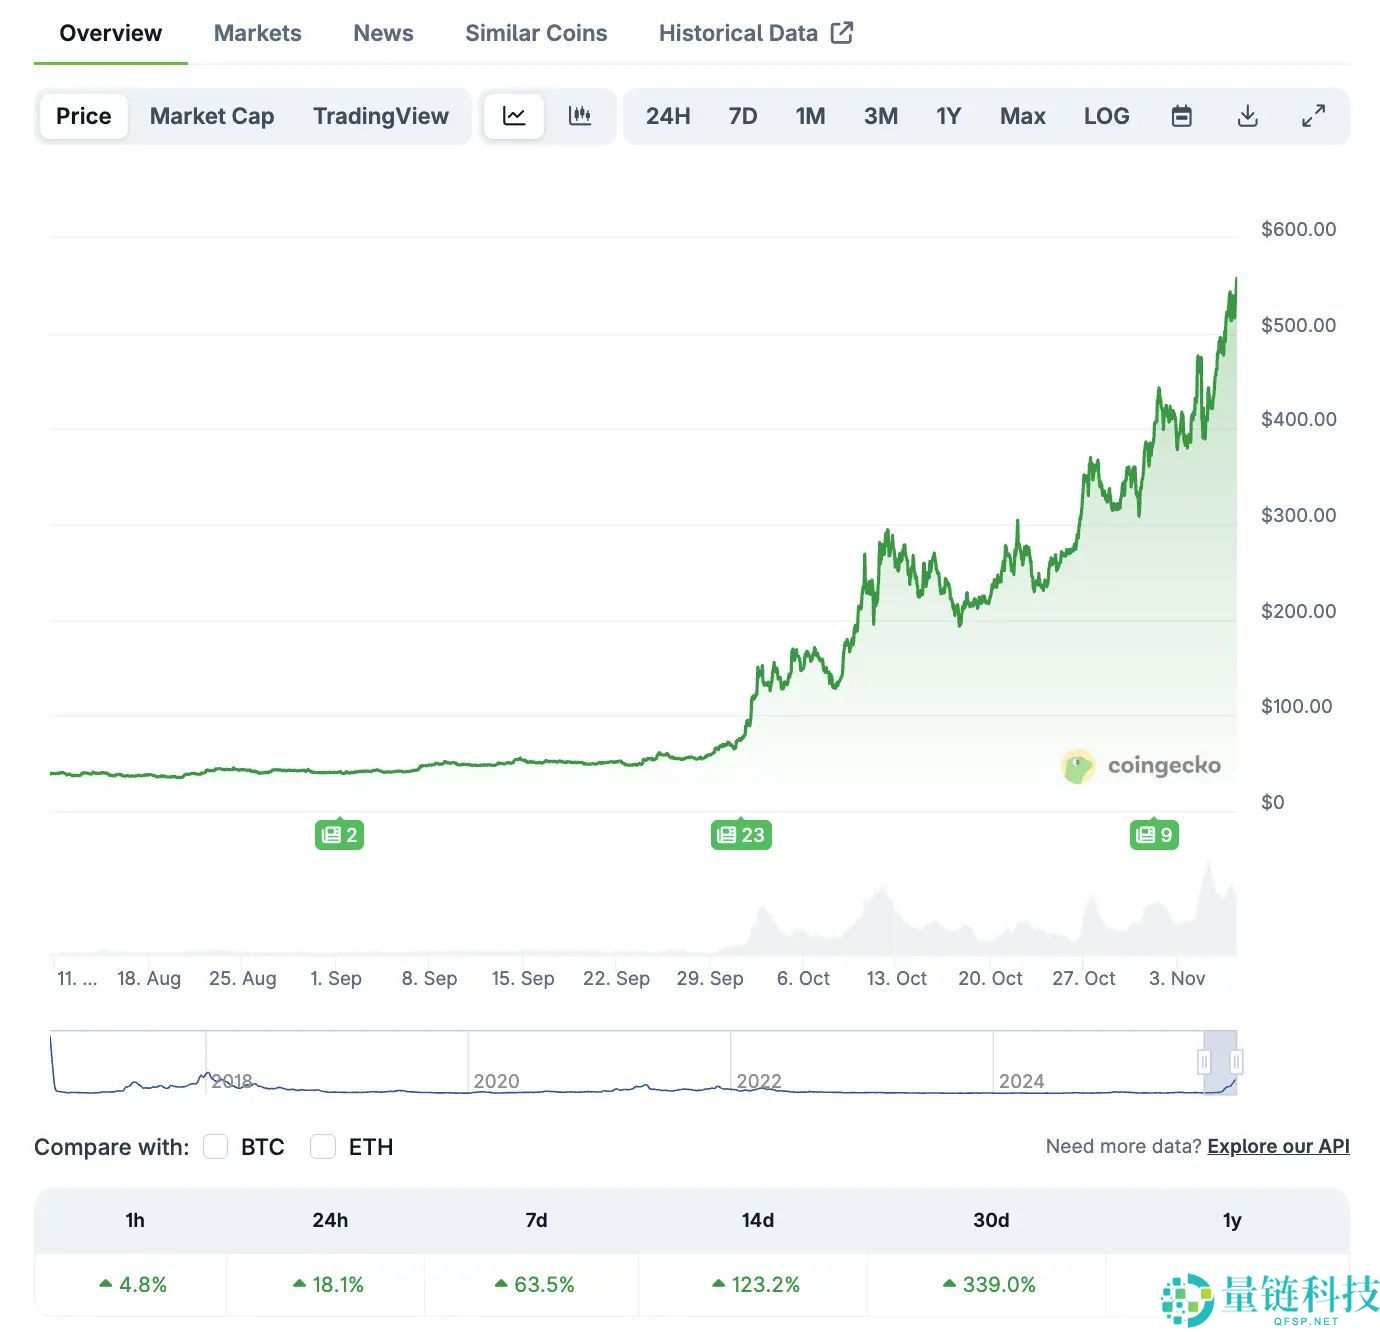
Task: Toggle LOG scale on the chart
Action: coord(1106,116)
